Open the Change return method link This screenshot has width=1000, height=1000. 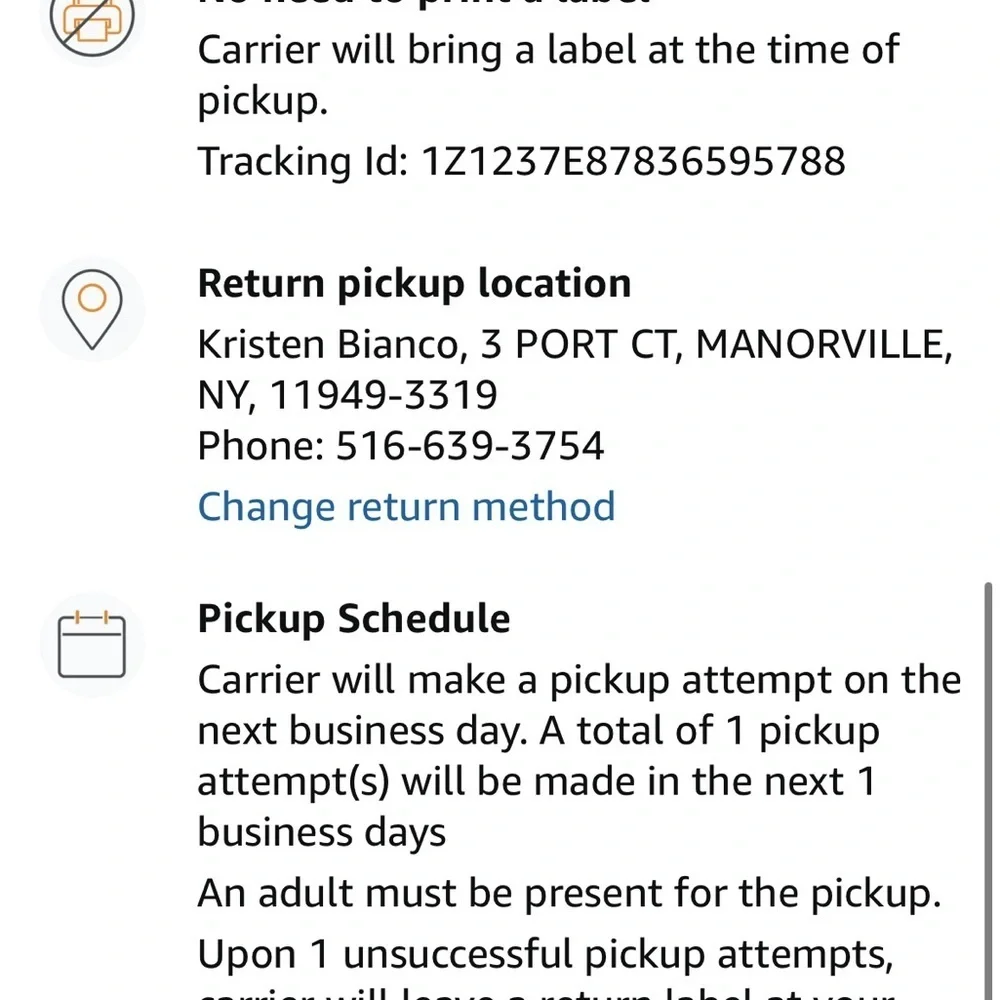[406, 506]
